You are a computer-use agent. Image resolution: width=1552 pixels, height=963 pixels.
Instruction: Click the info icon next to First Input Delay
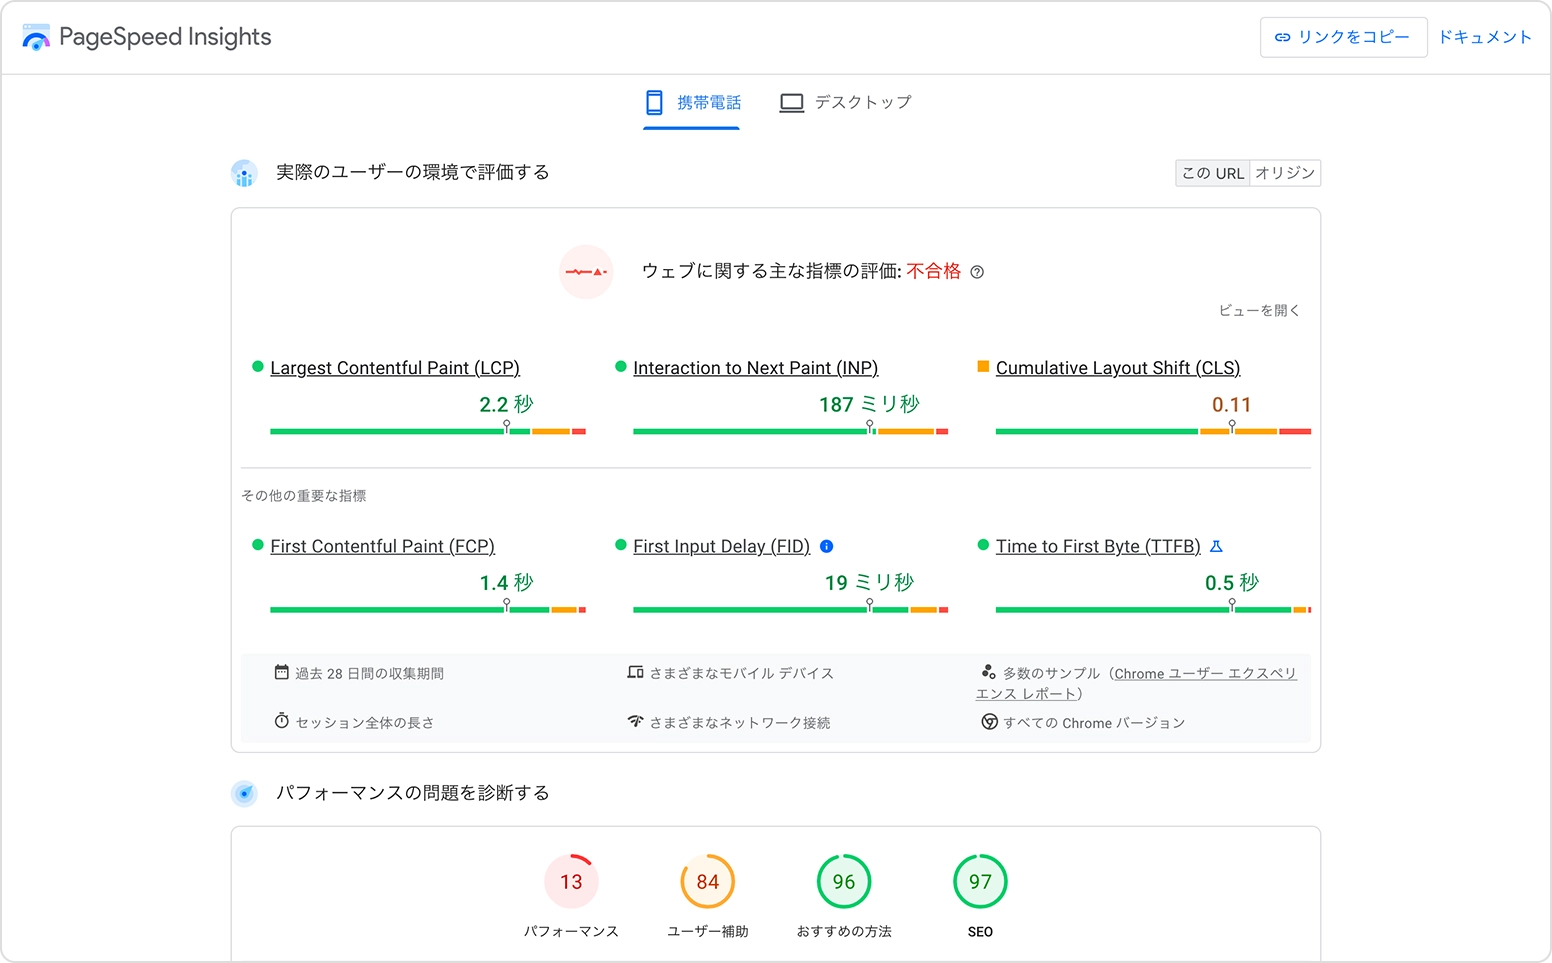pyautogui.click(x=826, y=546)
